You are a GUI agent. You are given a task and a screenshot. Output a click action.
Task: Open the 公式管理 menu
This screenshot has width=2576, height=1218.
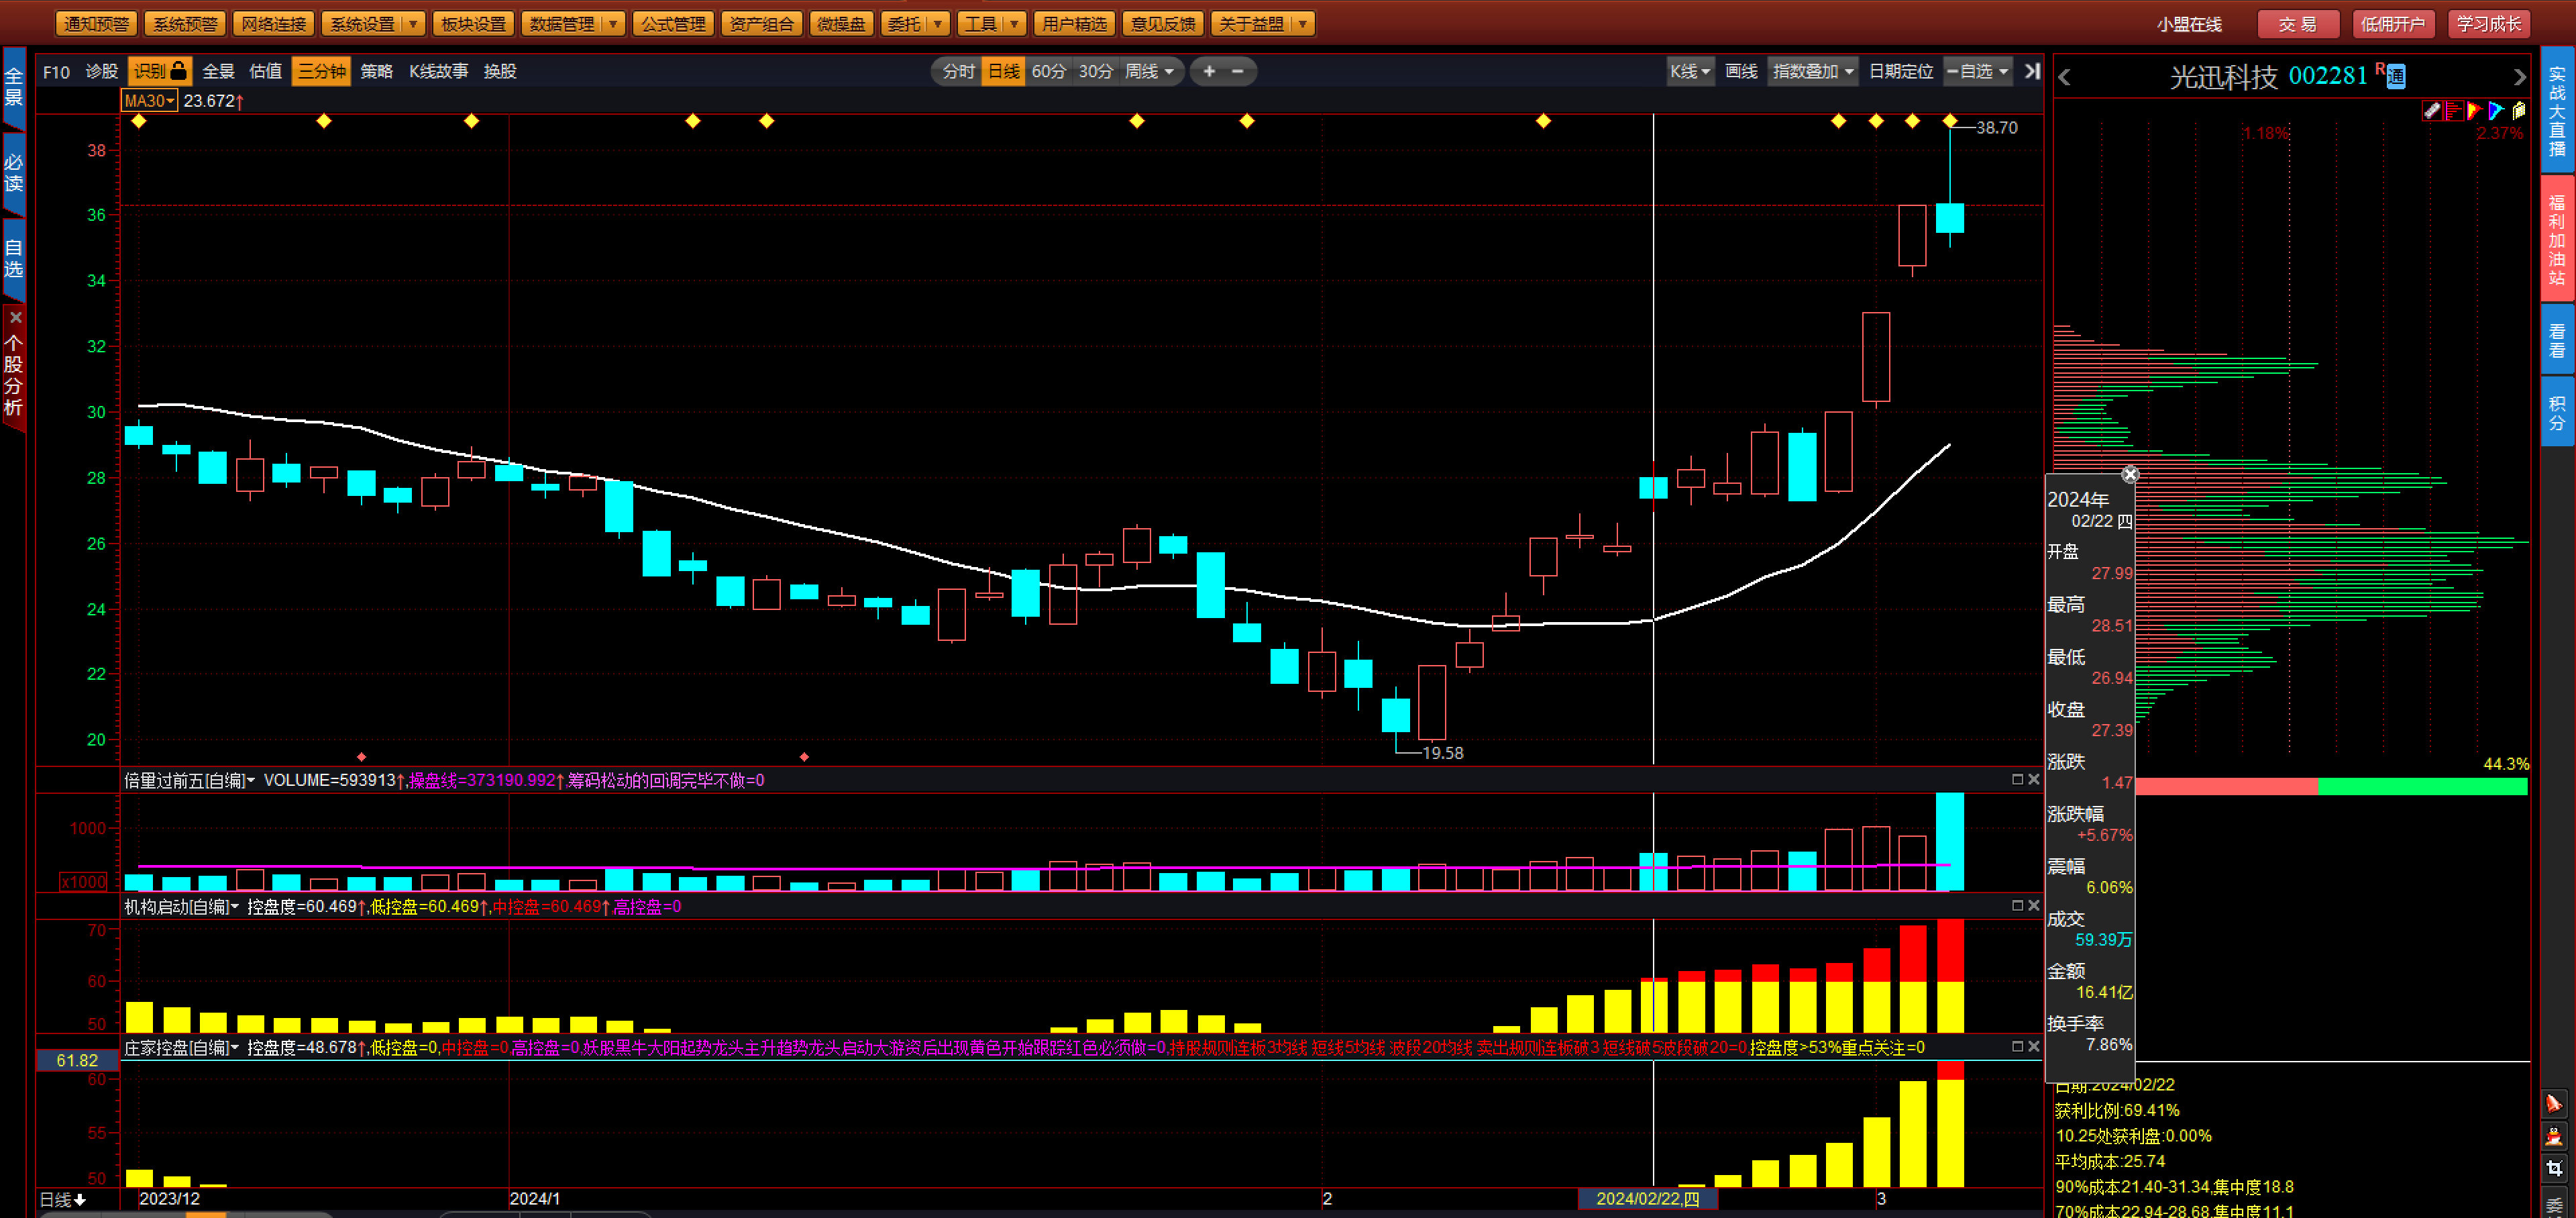tap(672, 24)
